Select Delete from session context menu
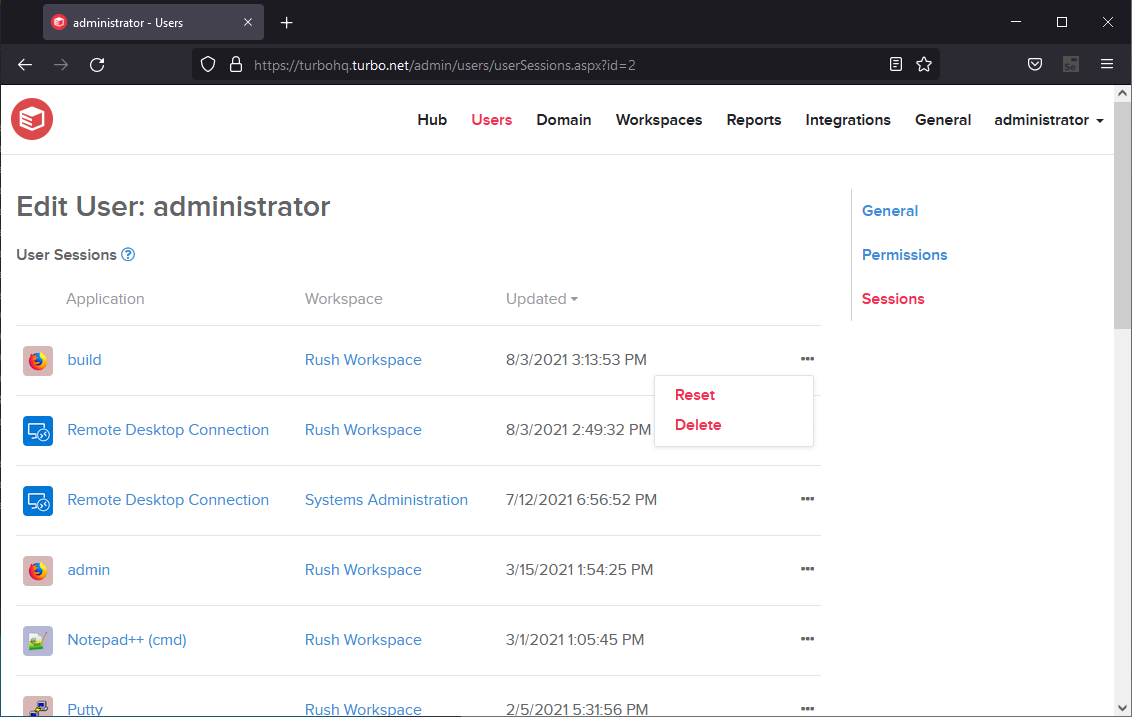 (698, 425)
